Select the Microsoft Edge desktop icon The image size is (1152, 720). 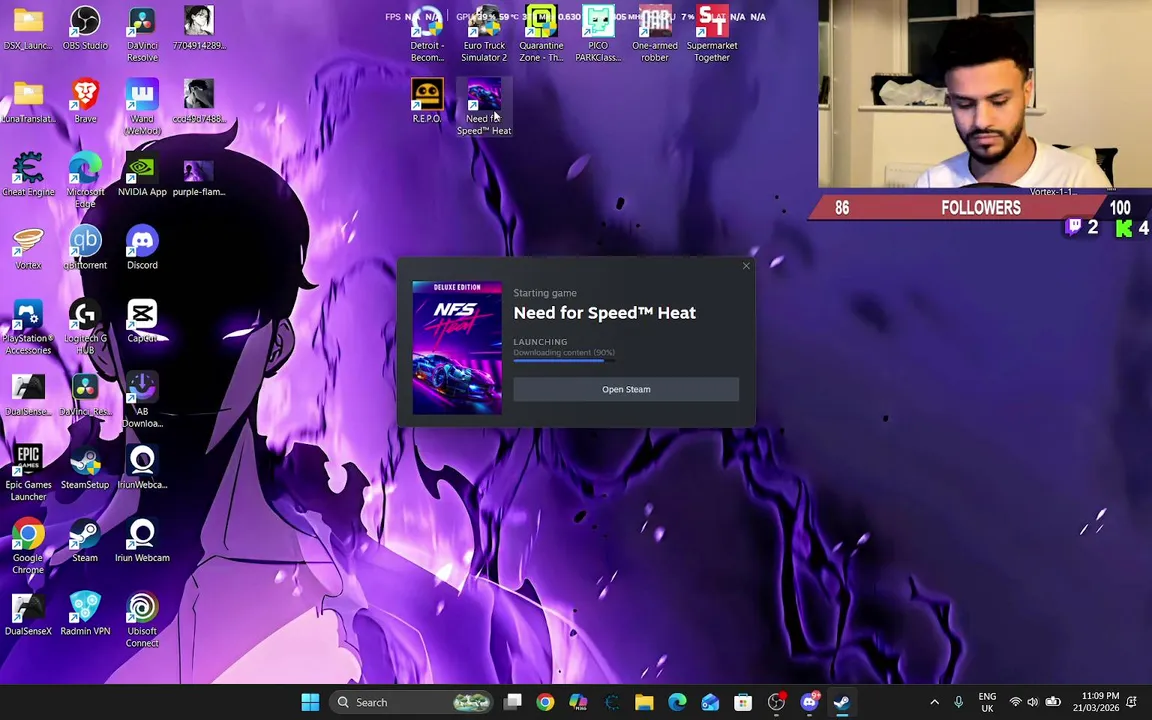coord(85,180)
